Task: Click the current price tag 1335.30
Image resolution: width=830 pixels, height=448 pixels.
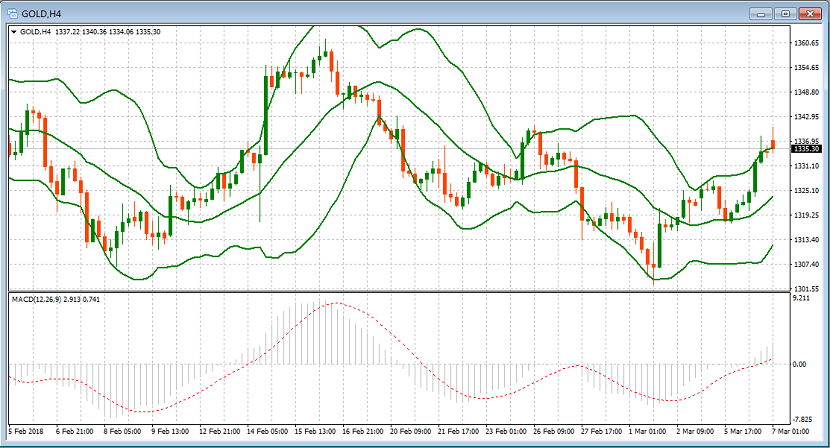Action: 806,149
